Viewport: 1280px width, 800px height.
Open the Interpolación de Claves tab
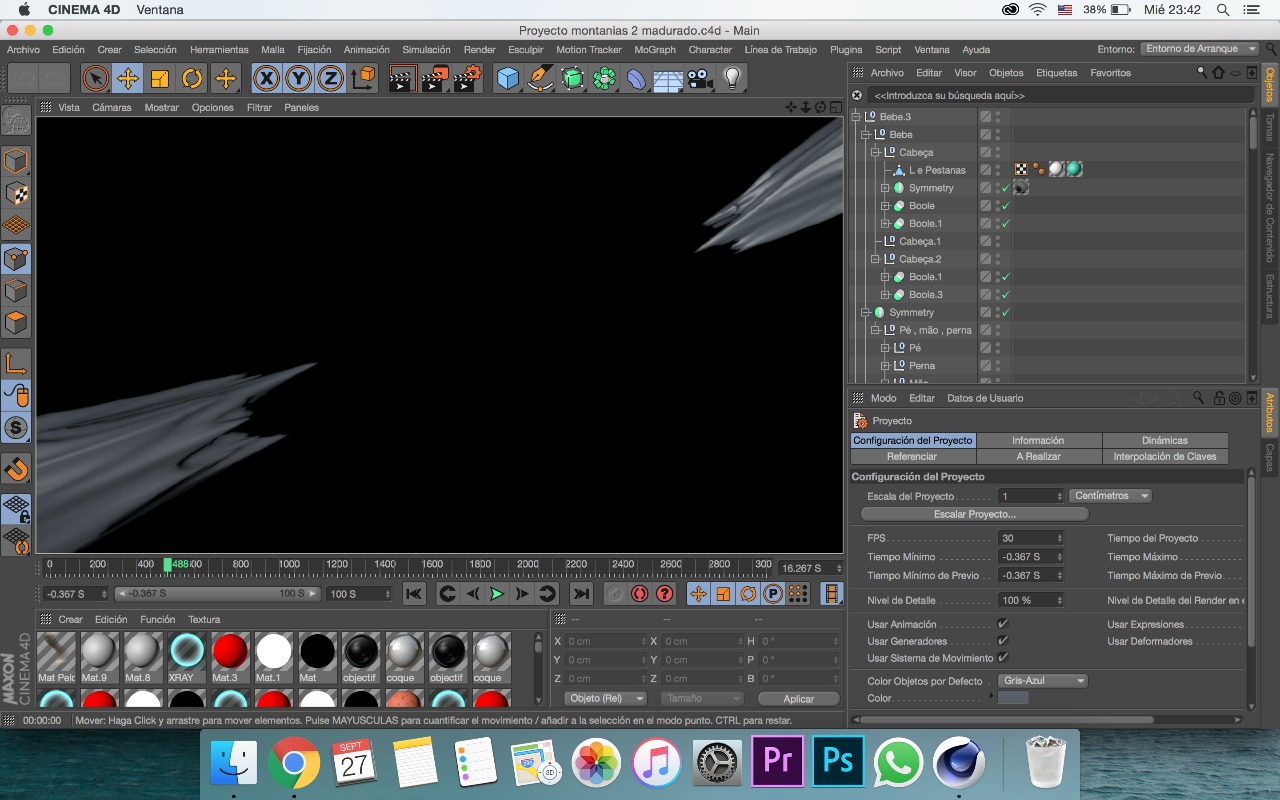point(1165,456)
